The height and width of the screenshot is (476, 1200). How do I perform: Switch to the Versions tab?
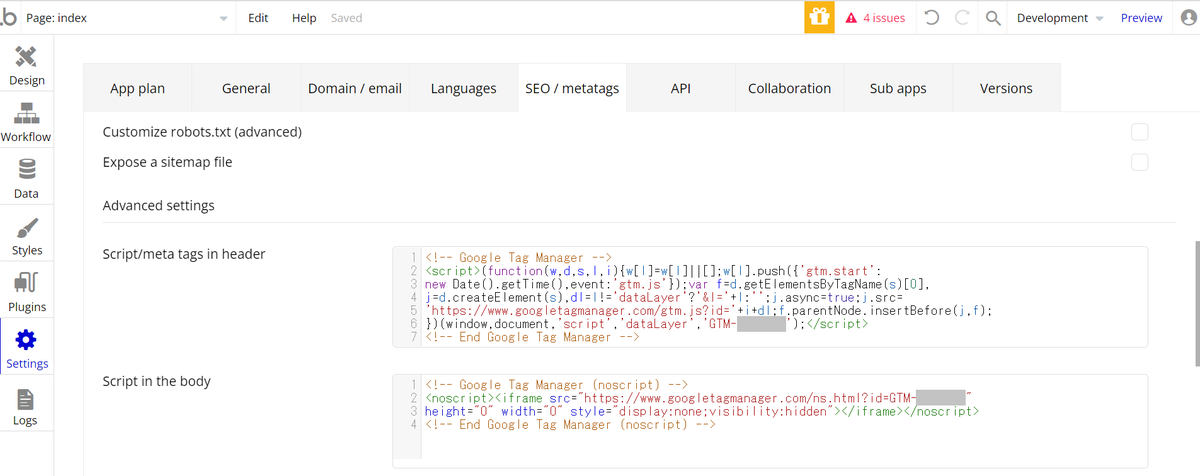point(1007,88)
